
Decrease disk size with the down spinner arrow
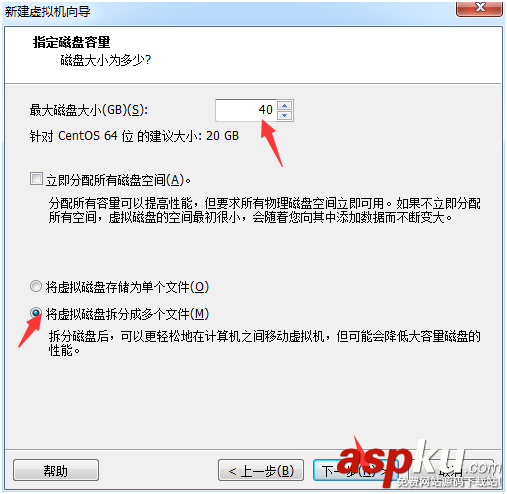(284, 116)
